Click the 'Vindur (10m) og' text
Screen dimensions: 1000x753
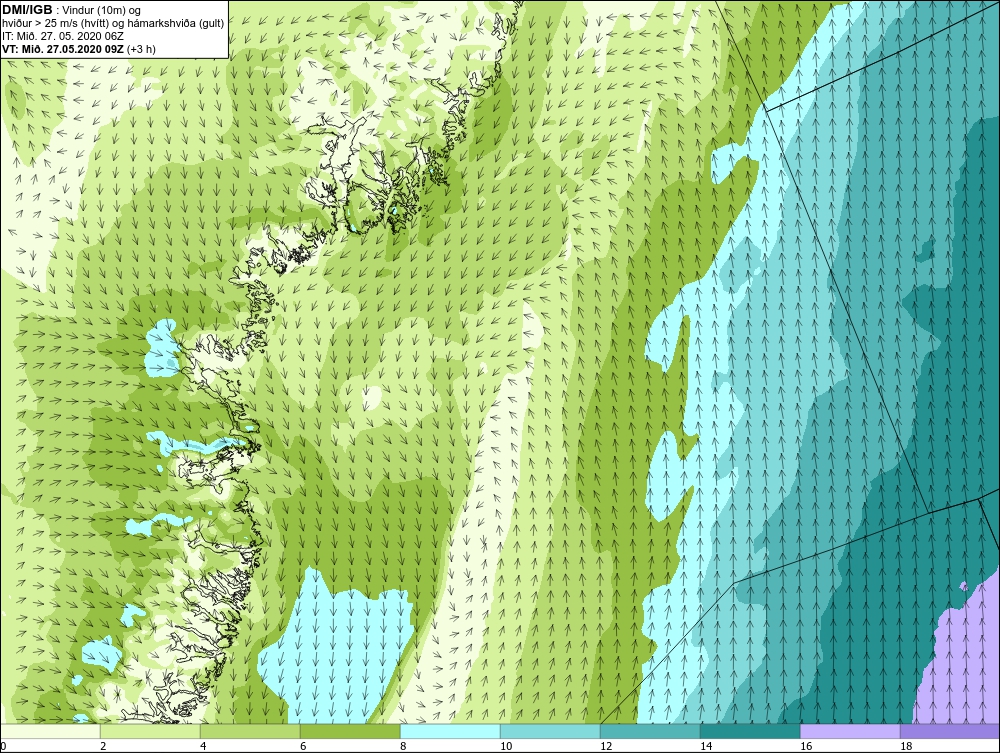click(102, 10)
